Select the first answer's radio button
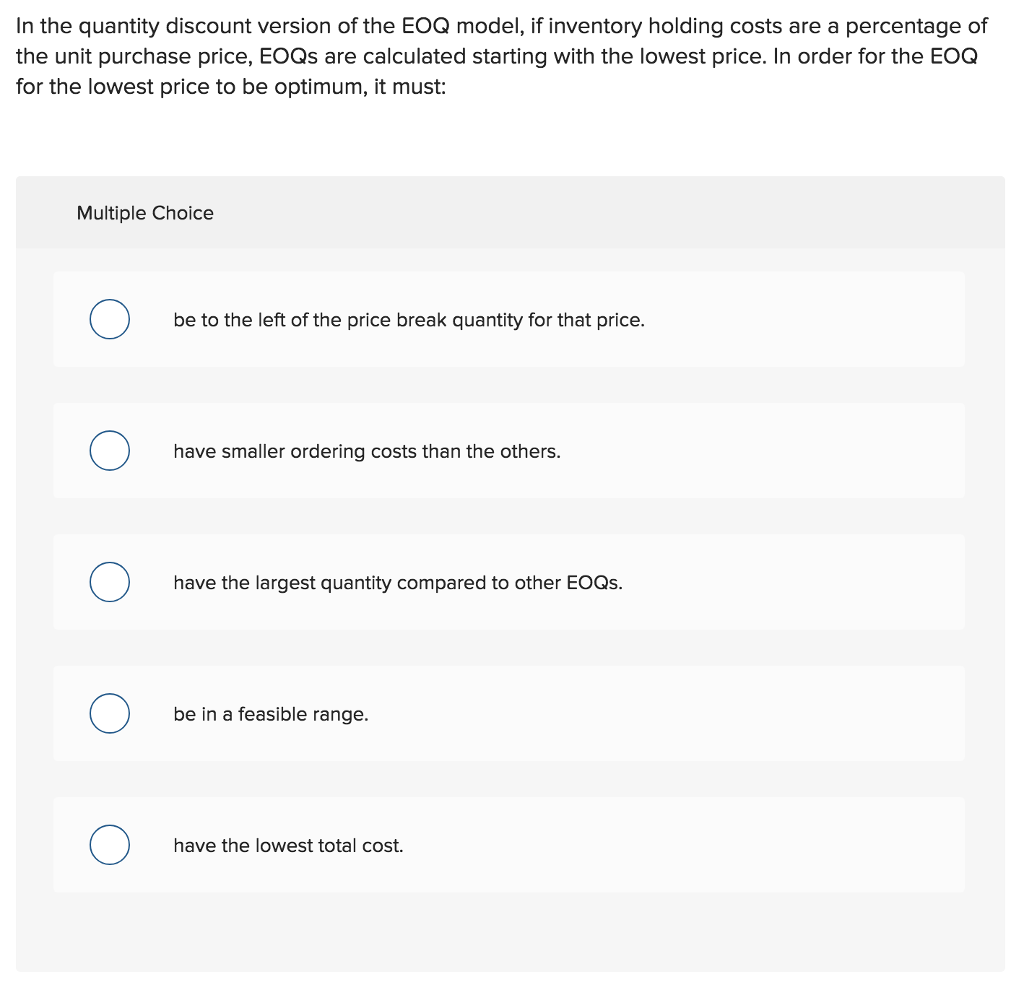 pyautogui.click(x=109, y=319)
